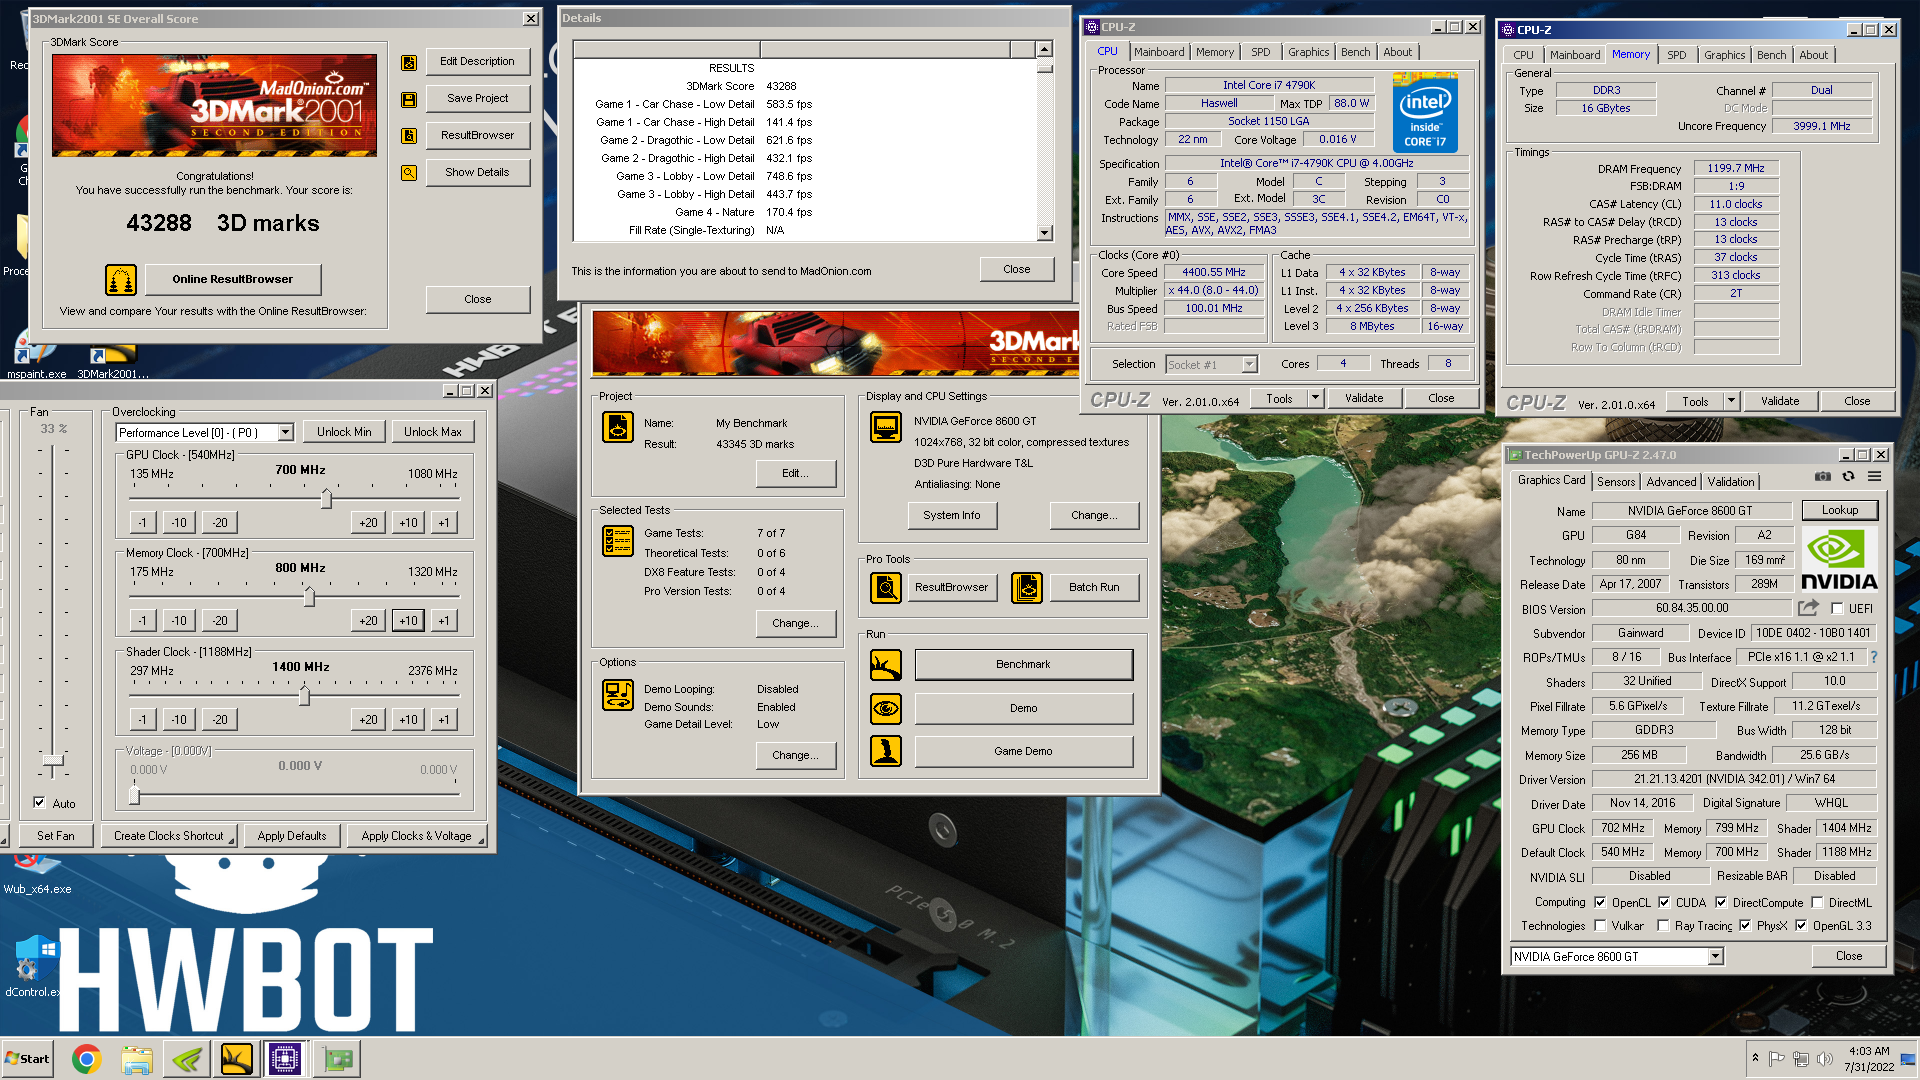Switch to Mainboard tab in first CPU-Z window
This screenshot has width=1920, height=1080.
(1159, 52)
